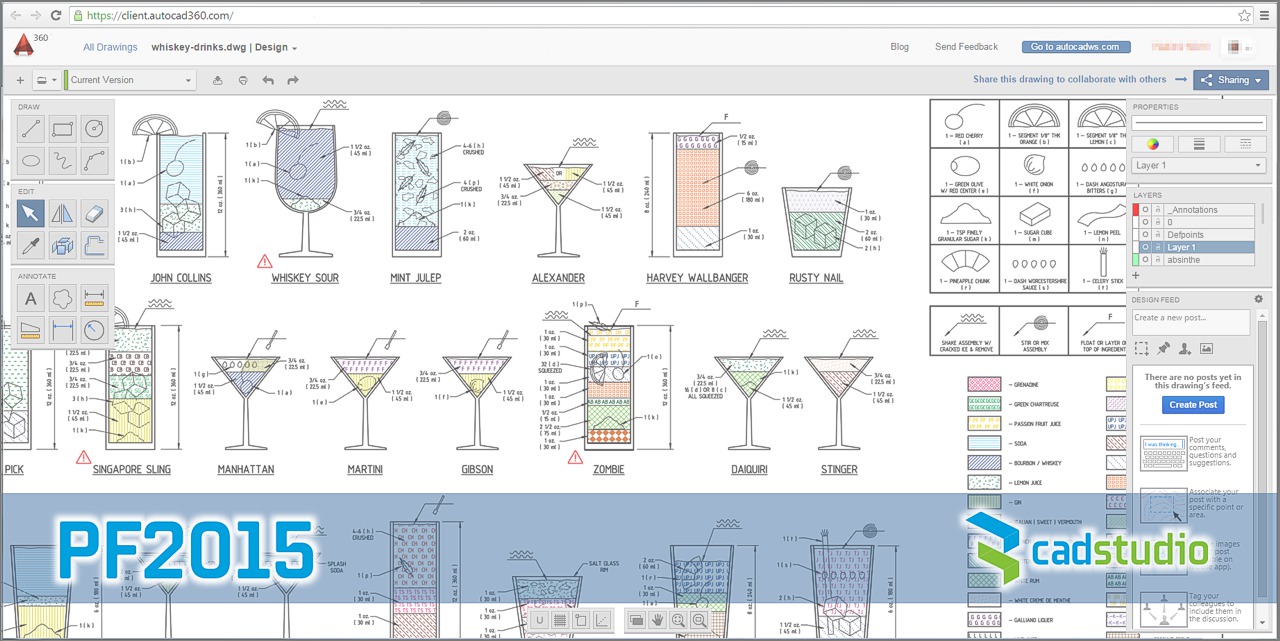Choose the linear measure distance tool
This screenshot has height=641, width=1280.
[x=93, y=298]
